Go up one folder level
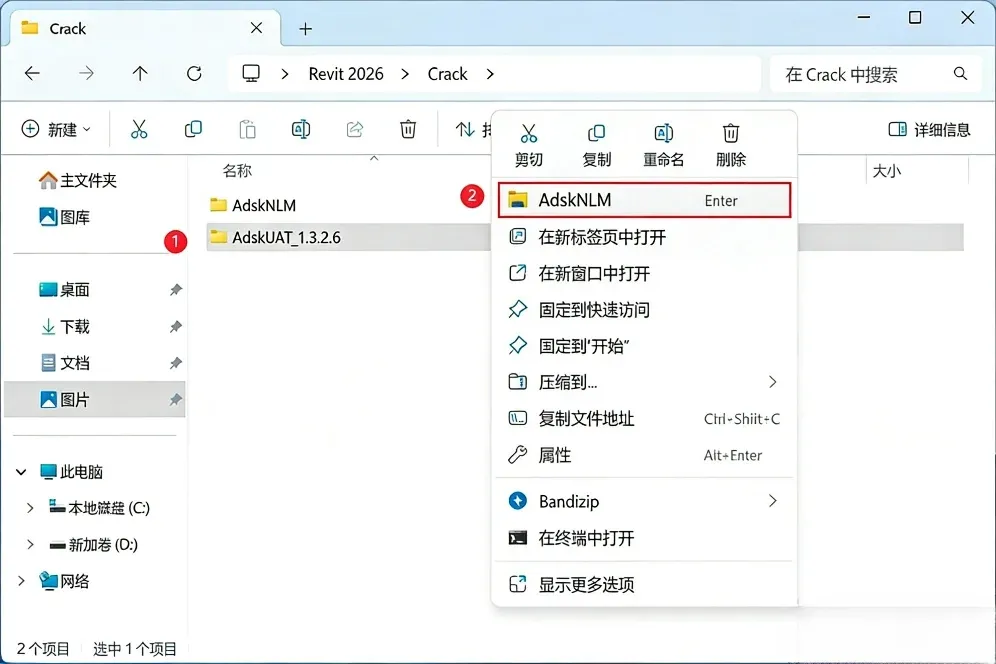Screen dimensions: 996x664 (140, 74)
